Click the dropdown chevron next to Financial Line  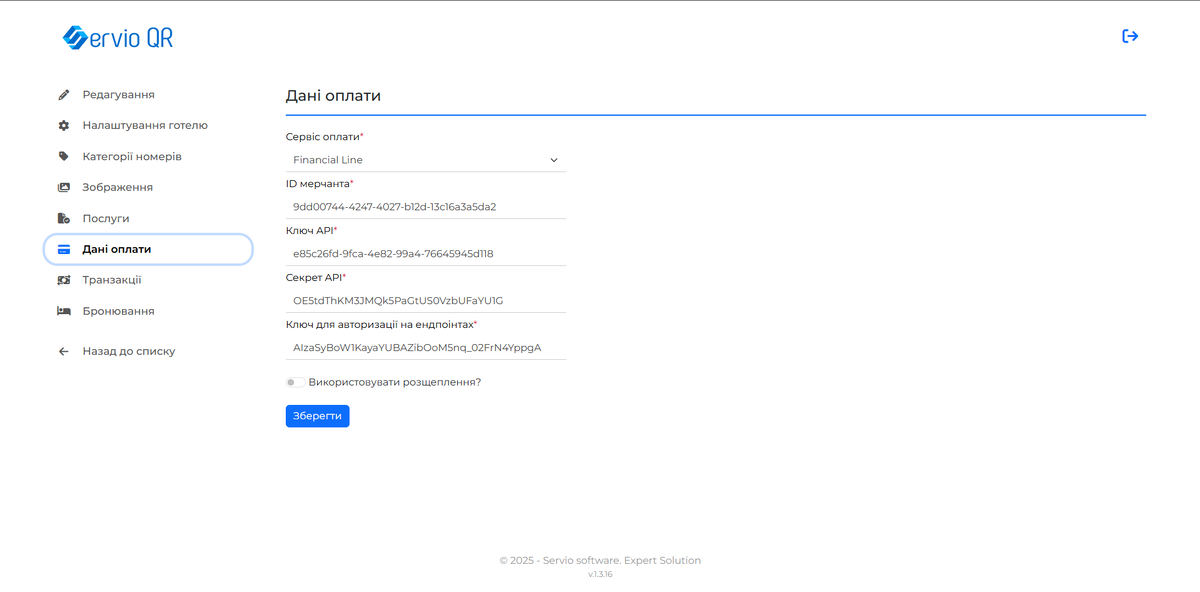(x=553, y=160)
